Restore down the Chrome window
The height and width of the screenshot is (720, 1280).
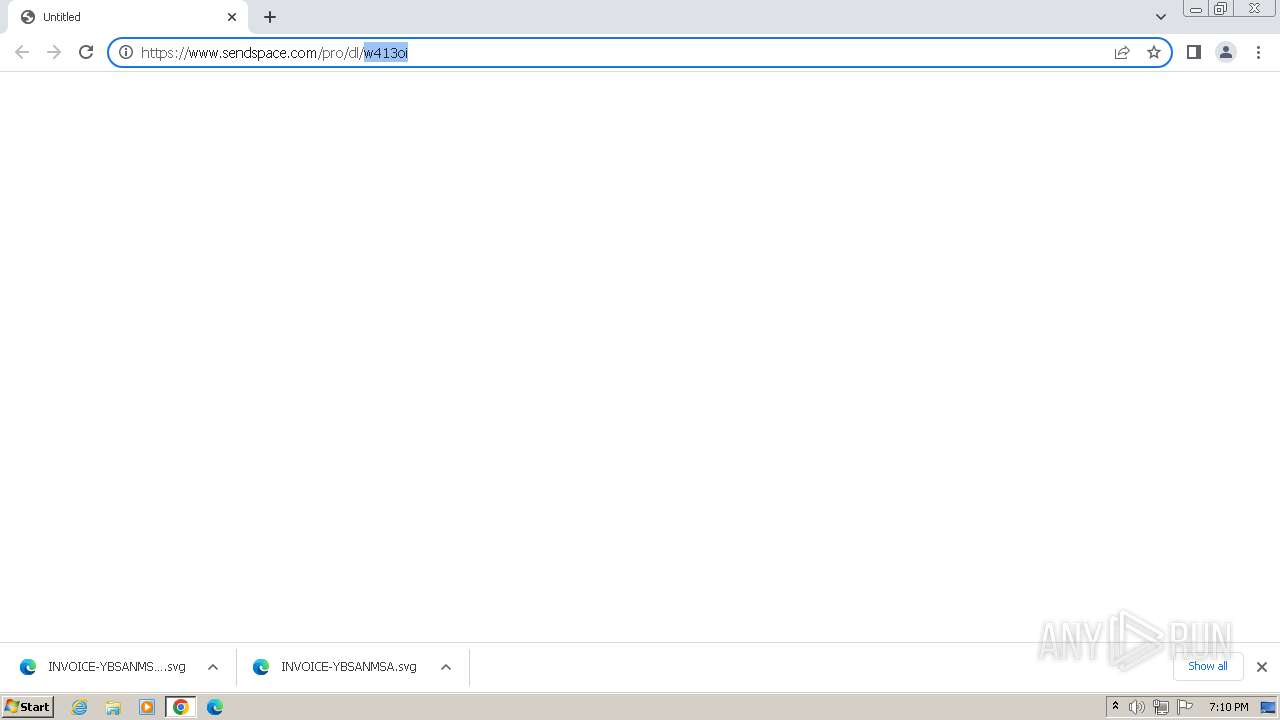click(1221, 9)
